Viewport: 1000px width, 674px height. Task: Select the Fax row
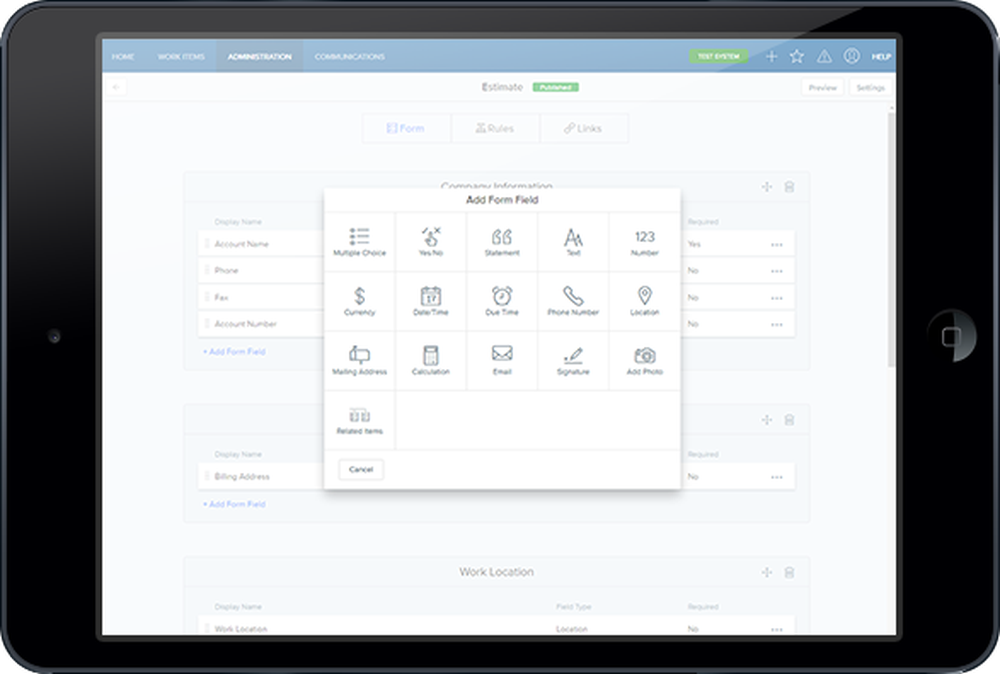[496, 298]
